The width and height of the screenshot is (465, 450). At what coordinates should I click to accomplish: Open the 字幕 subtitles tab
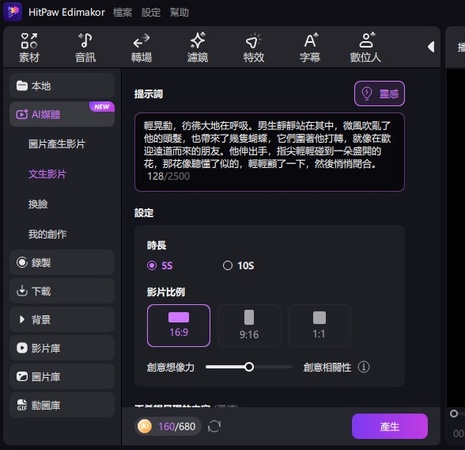[x=310, y=48]
